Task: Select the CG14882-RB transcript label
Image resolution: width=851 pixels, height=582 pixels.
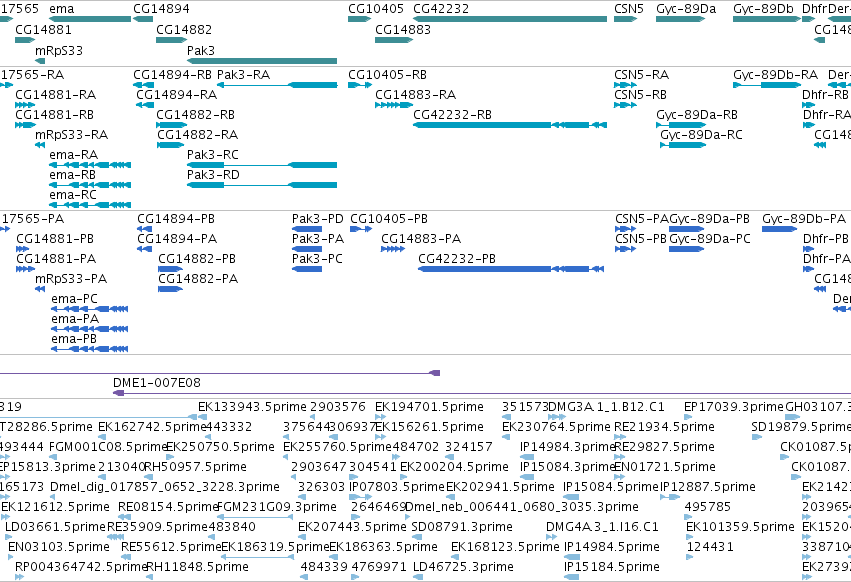Action: tap(195, 115)
